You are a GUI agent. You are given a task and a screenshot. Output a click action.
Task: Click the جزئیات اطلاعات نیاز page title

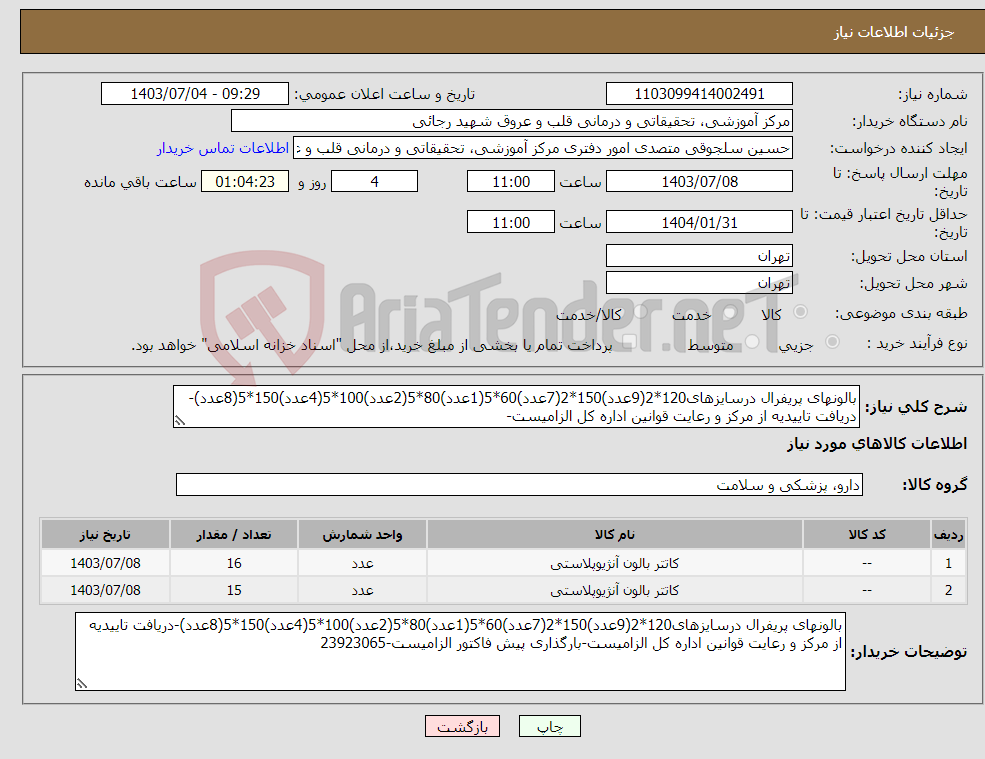893,32
